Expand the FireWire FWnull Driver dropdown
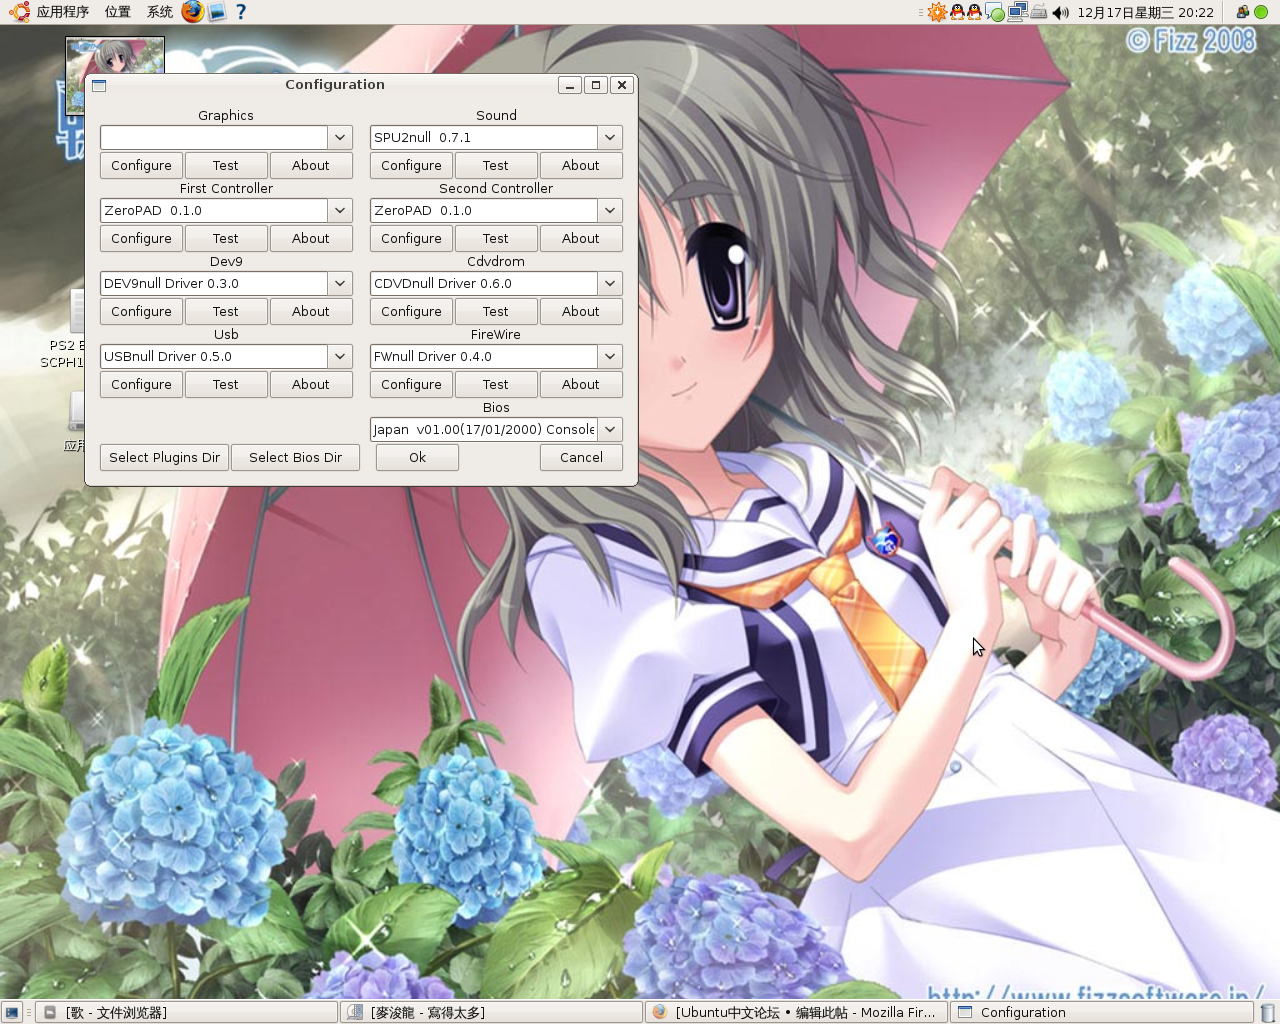Screen dimensions: 1280x1024 click(x=610, y=356)
